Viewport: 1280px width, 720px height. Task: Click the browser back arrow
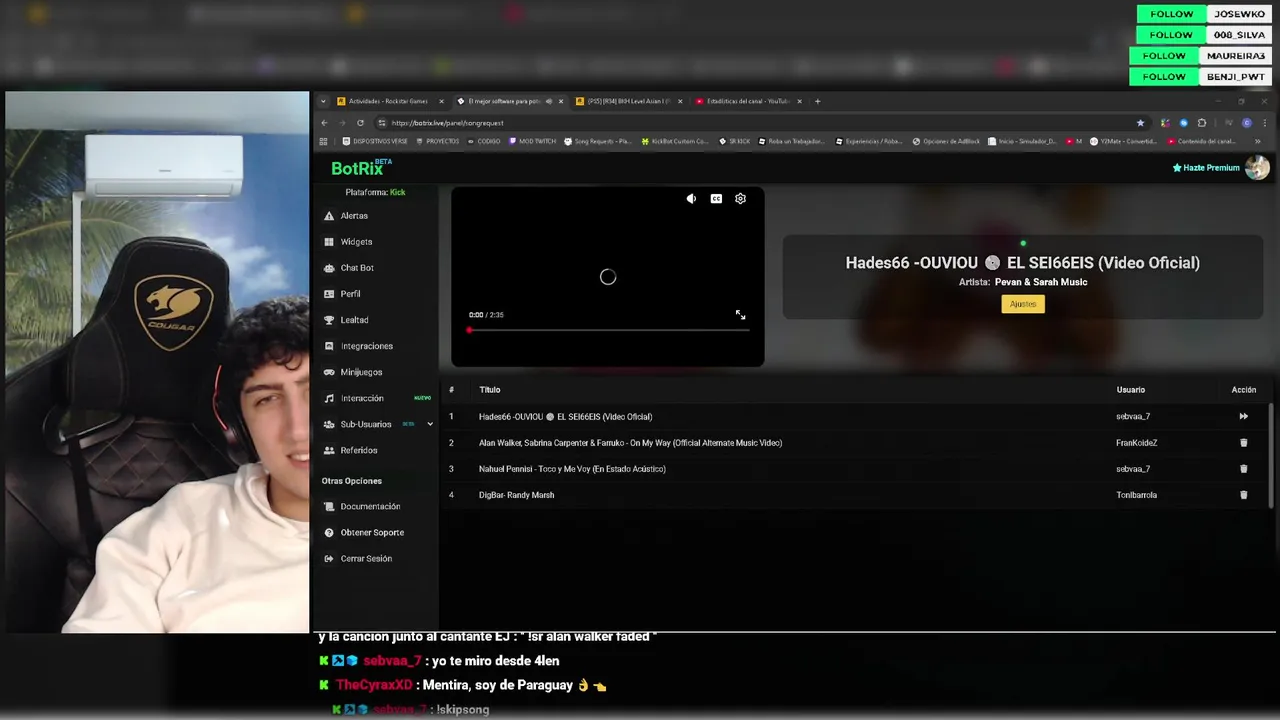coord(324,123)
